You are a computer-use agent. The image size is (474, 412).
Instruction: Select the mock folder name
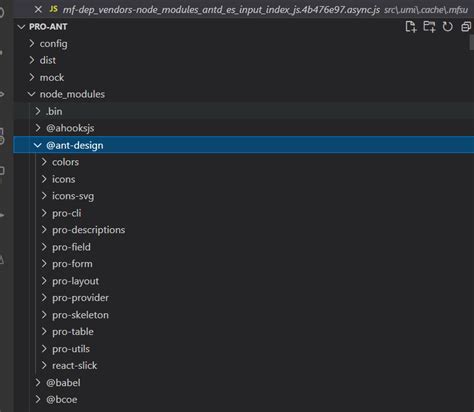pos(52,78)
